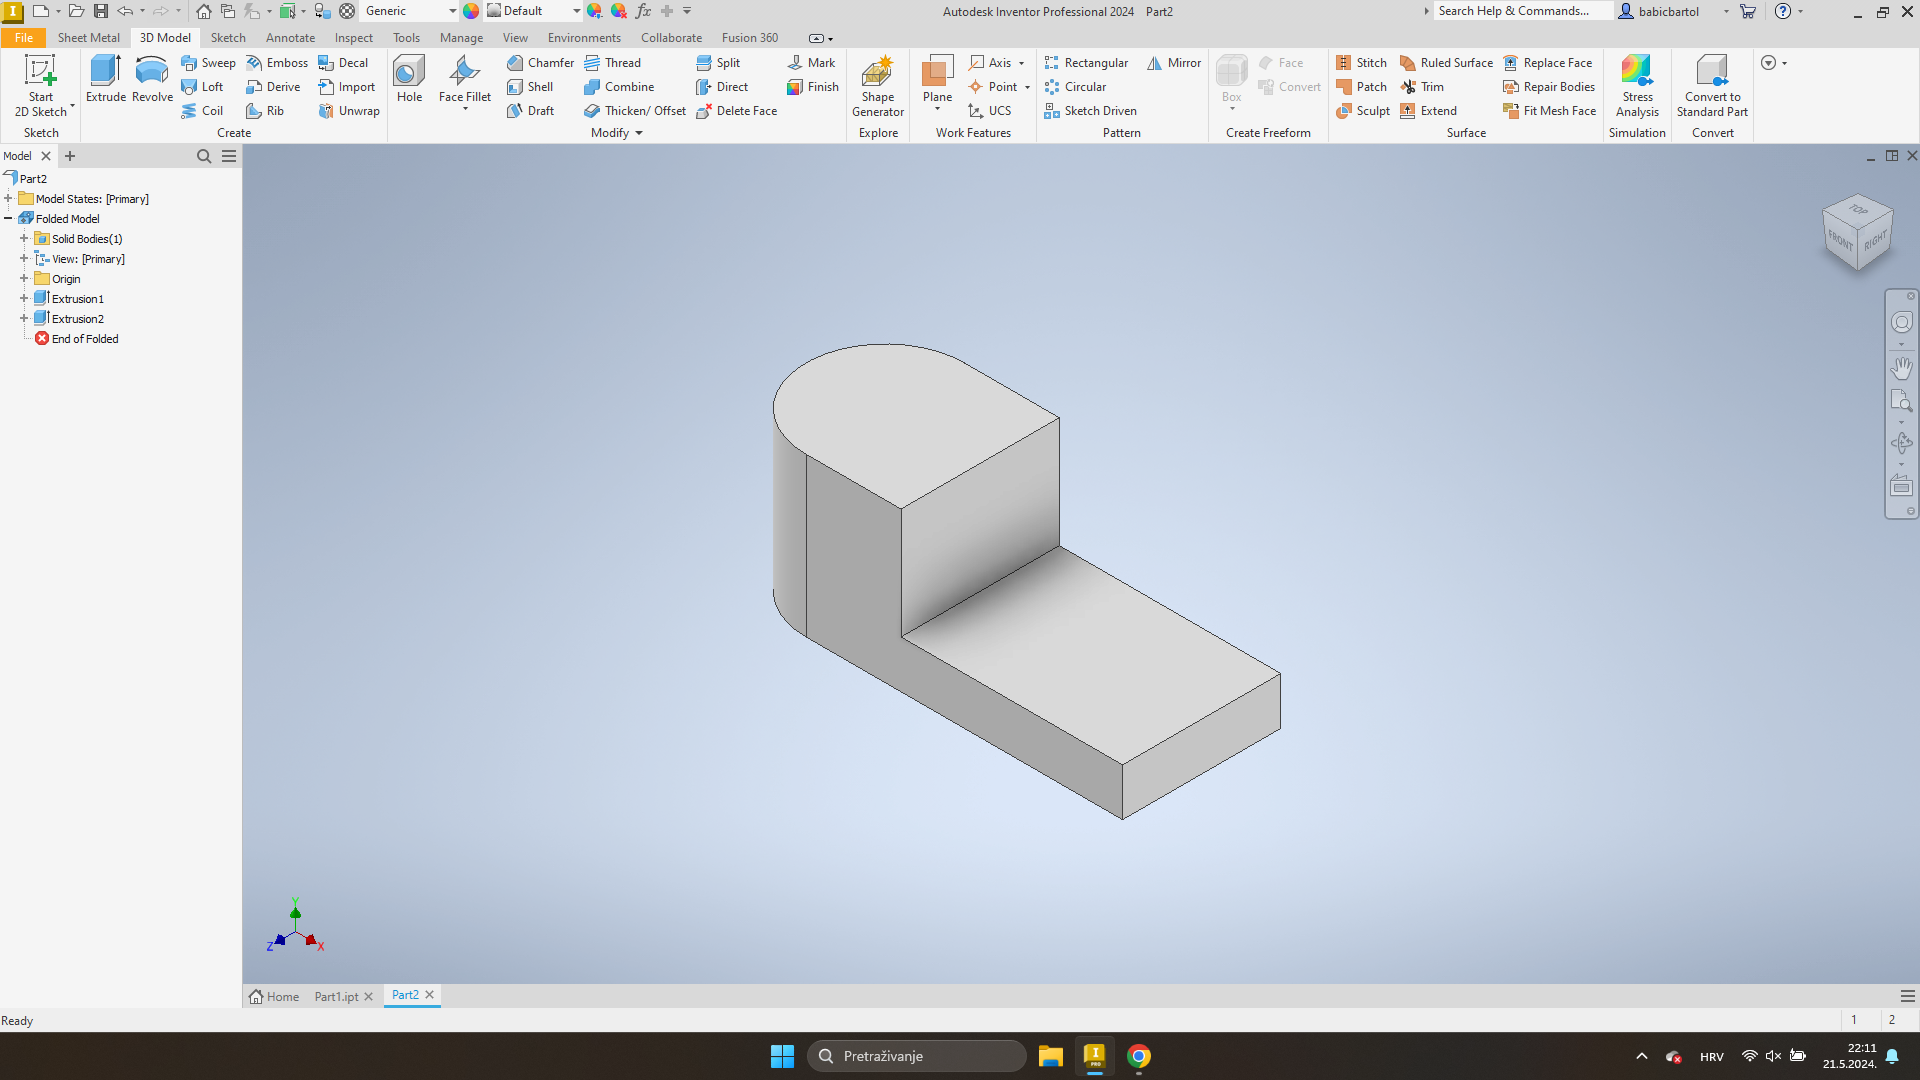Select the Revolve tool
The width and height of the screenshot is (1920, 1080).
151,84
